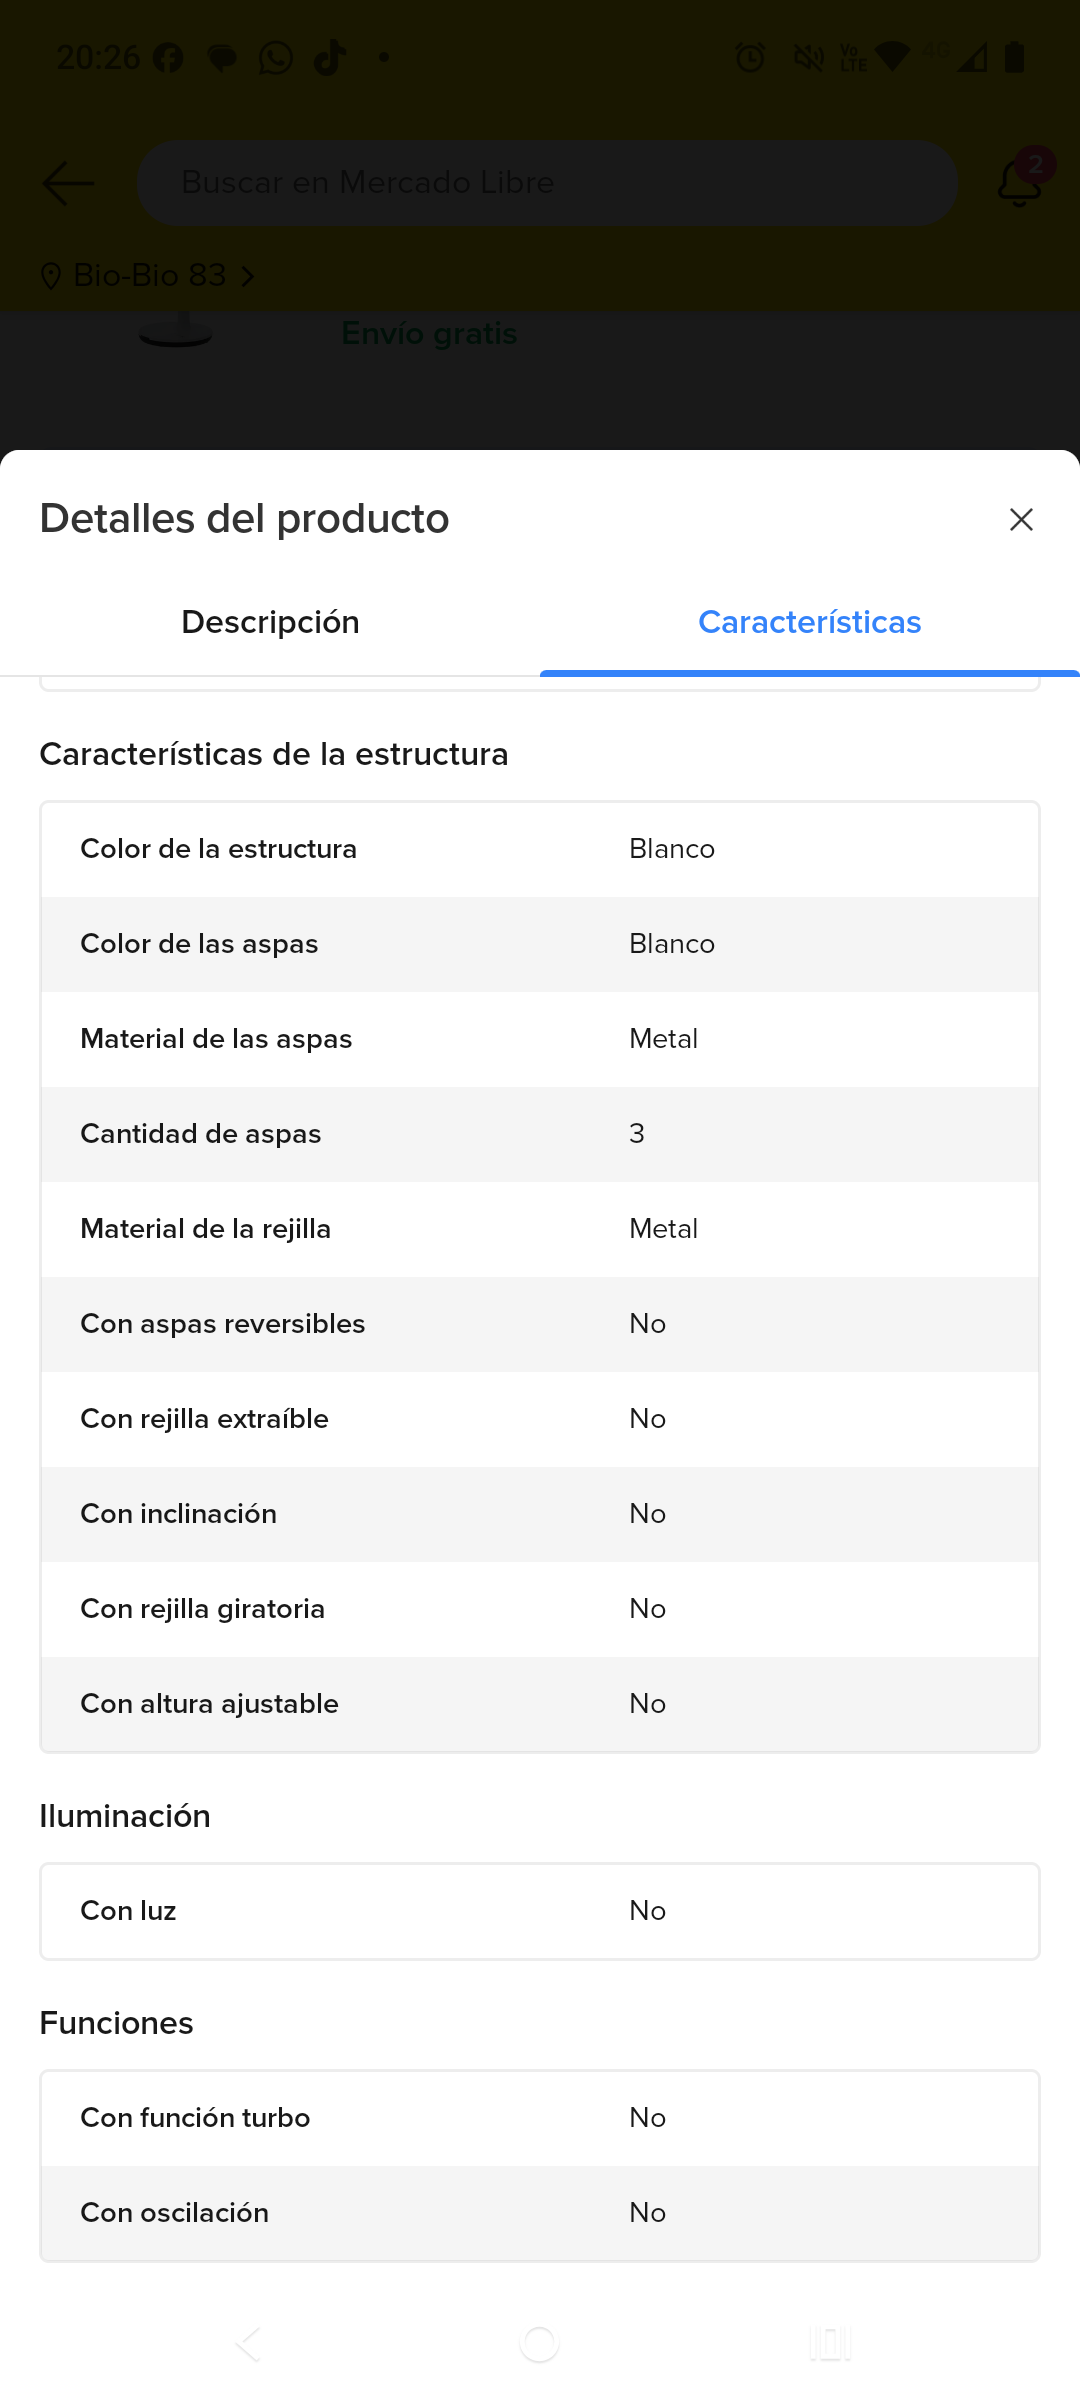Tap the Buscar en Mercado Libre field
Screen dimensions: 1080x2400
coord(547,183)
